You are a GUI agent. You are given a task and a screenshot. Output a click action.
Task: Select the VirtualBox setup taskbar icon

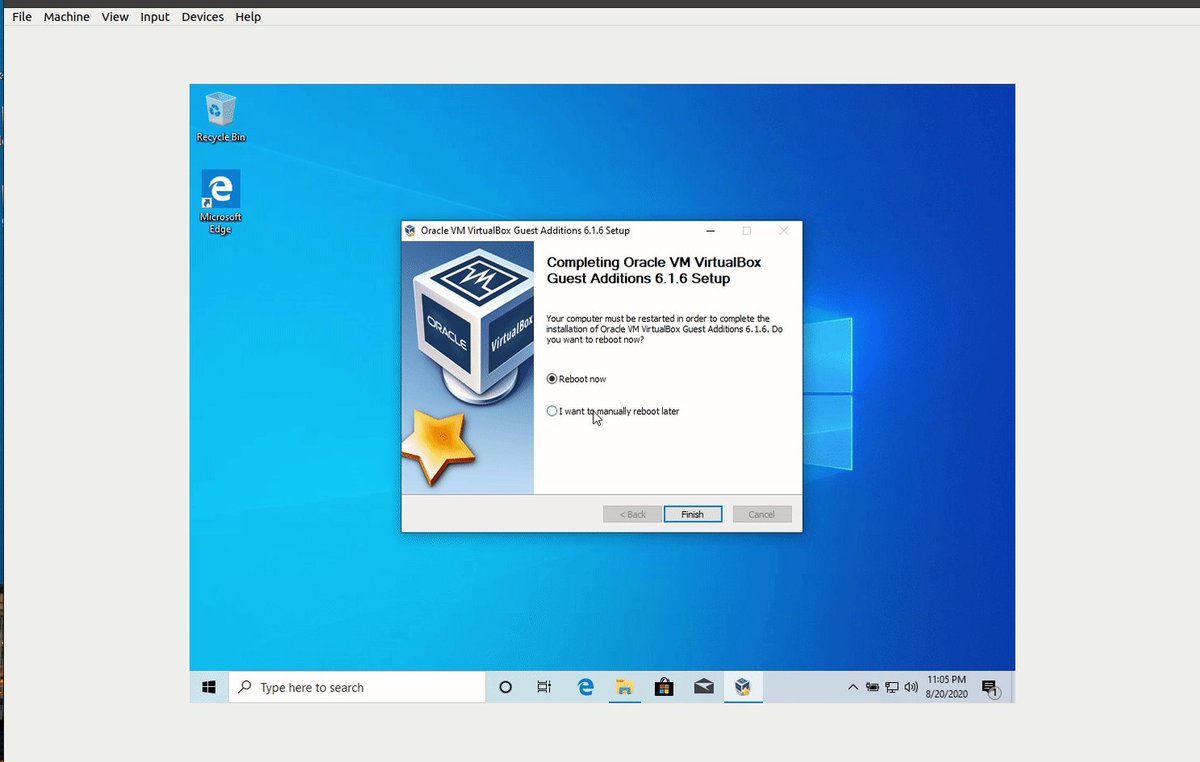tap(742, 687)
